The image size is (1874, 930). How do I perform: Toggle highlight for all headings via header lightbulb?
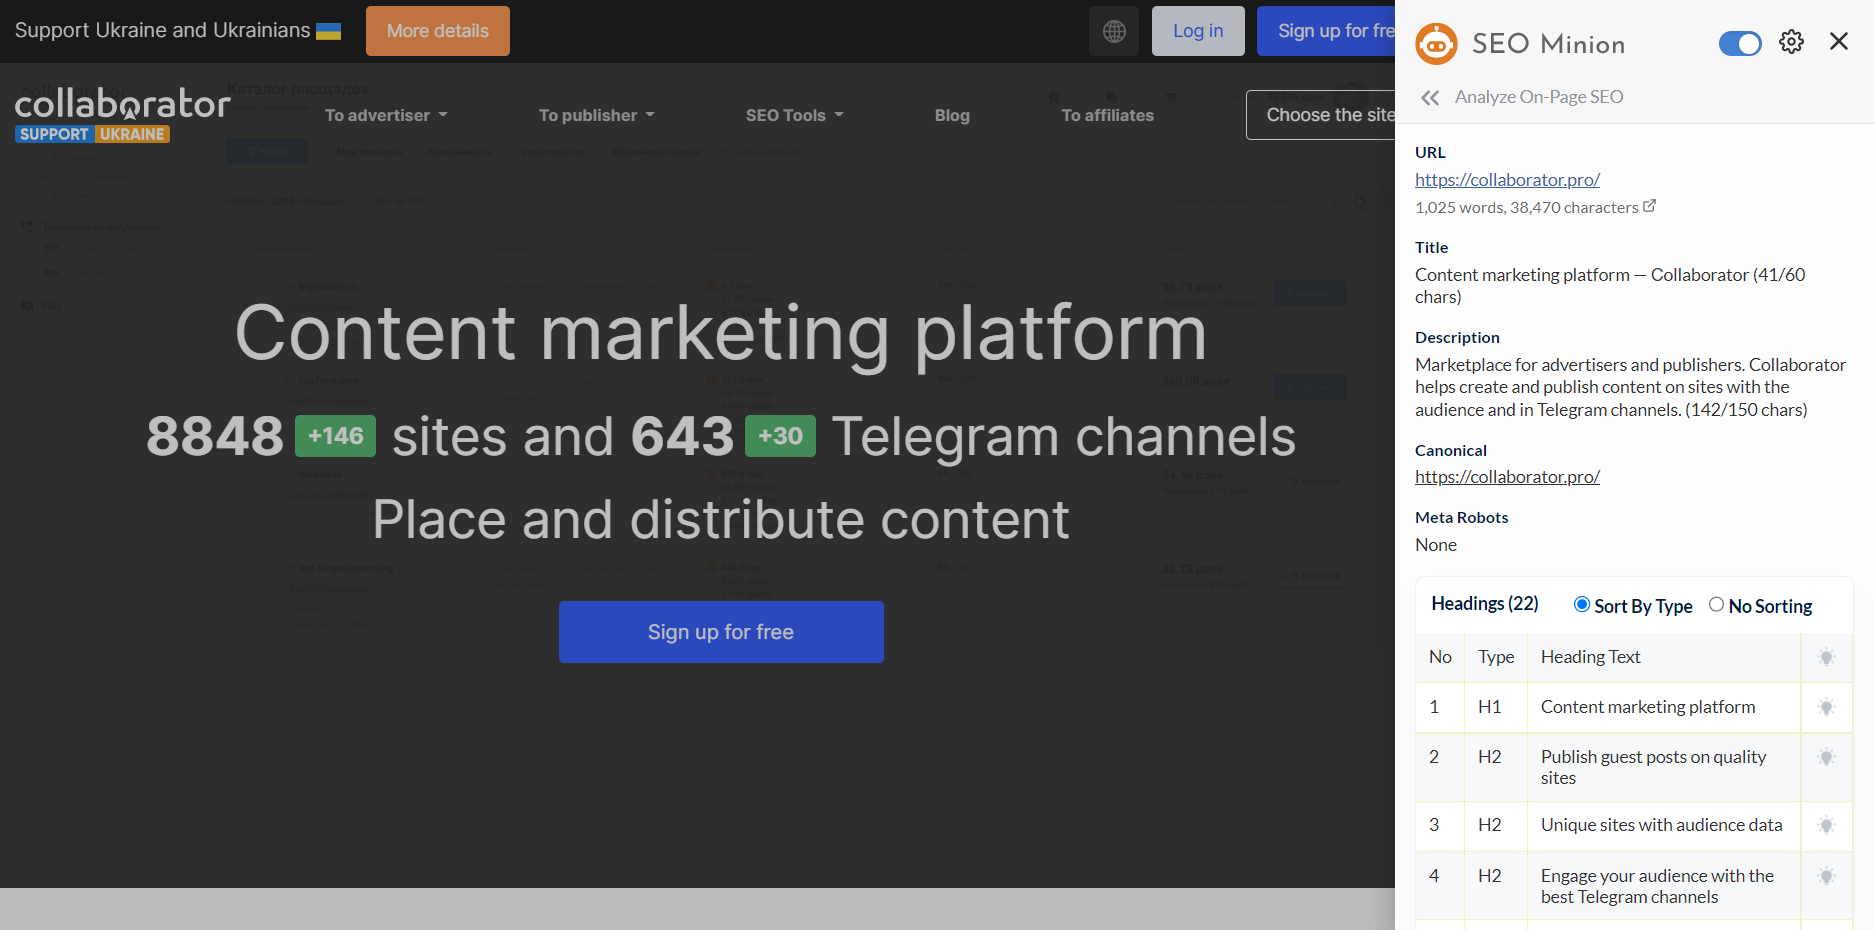(x=1827, y=657)
